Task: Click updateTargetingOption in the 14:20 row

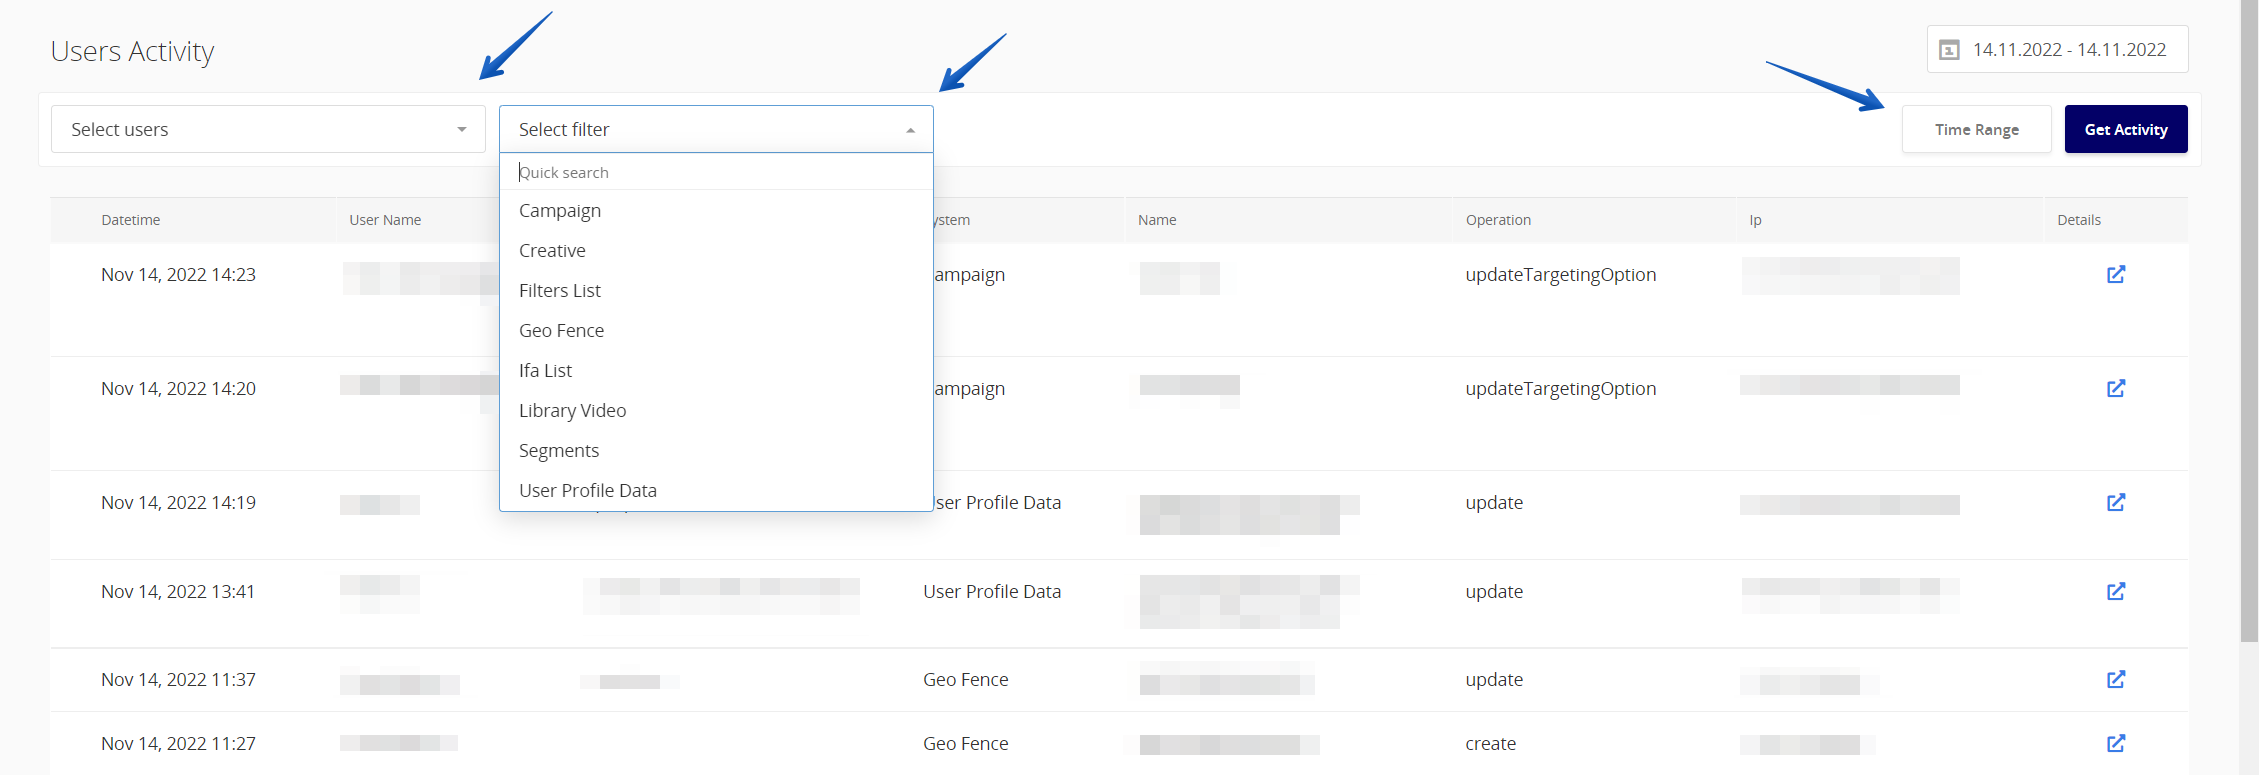Action: [x=1561, y=388]
